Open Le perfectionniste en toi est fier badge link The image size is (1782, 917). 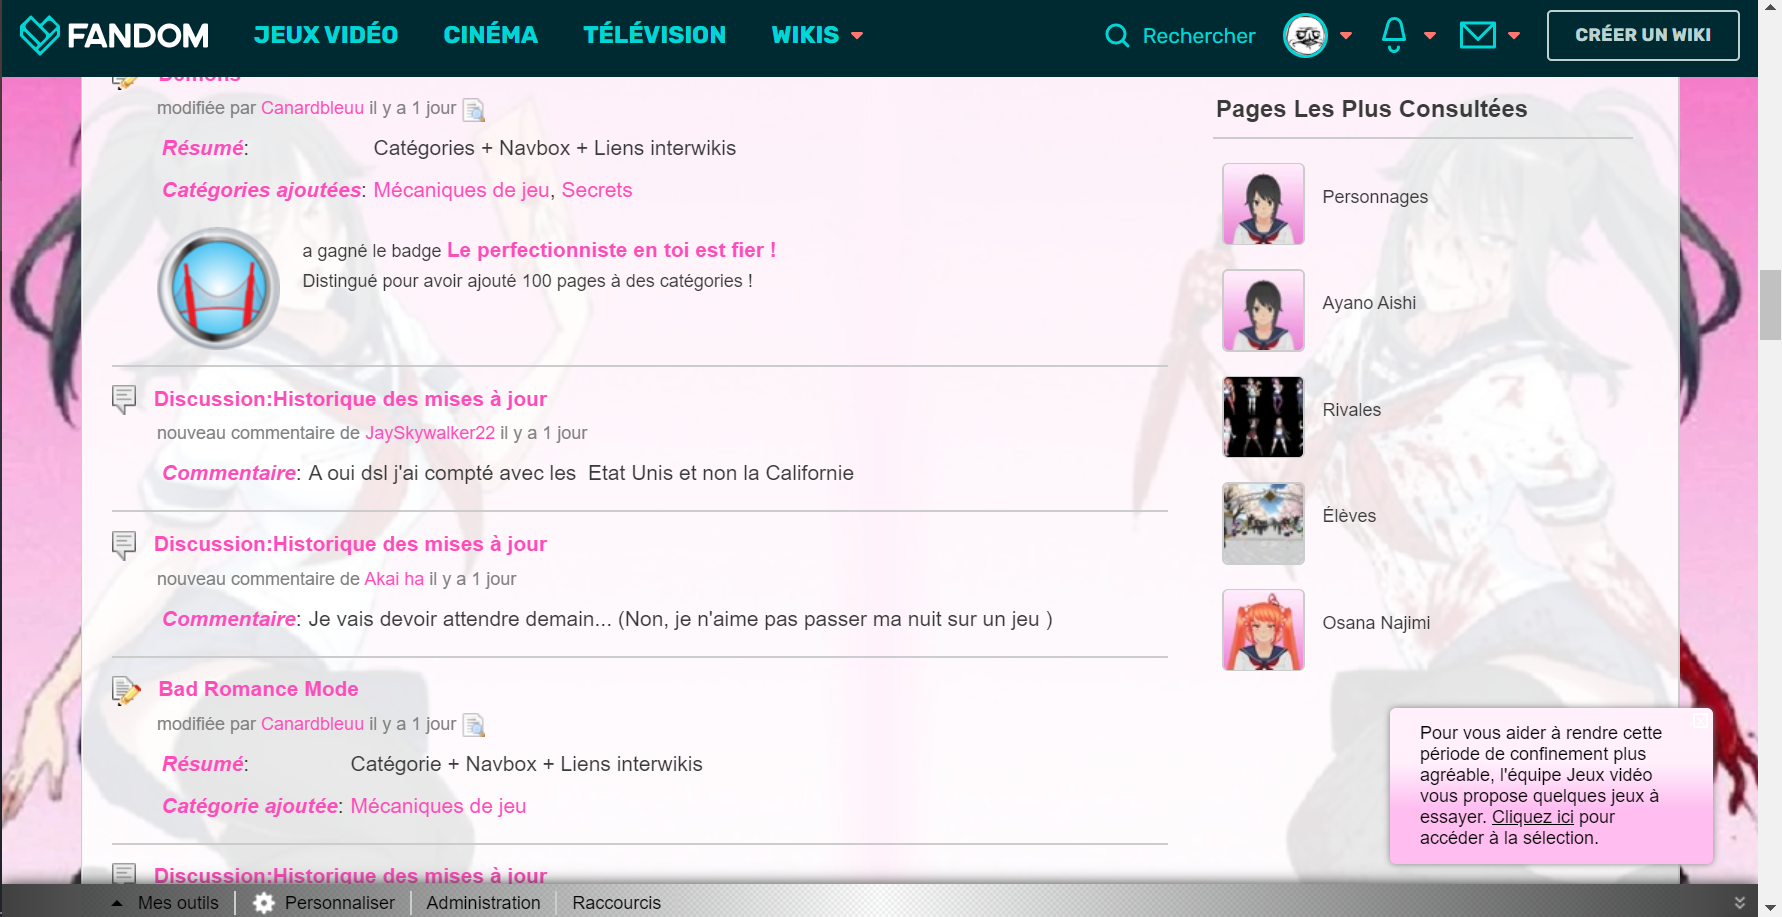(x=611, y=250)
